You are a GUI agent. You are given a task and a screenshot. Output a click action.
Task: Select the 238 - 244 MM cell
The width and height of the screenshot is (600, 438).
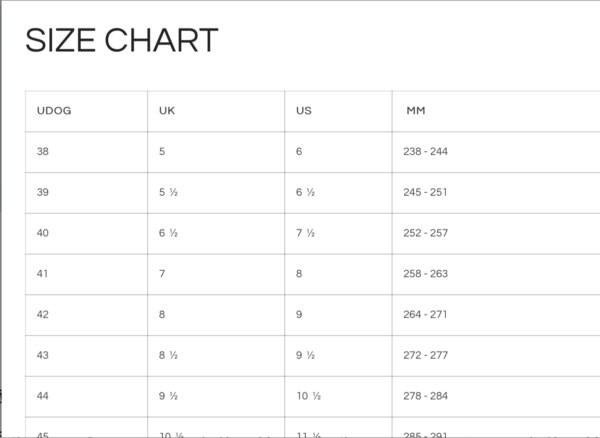(x=427, y=151)
